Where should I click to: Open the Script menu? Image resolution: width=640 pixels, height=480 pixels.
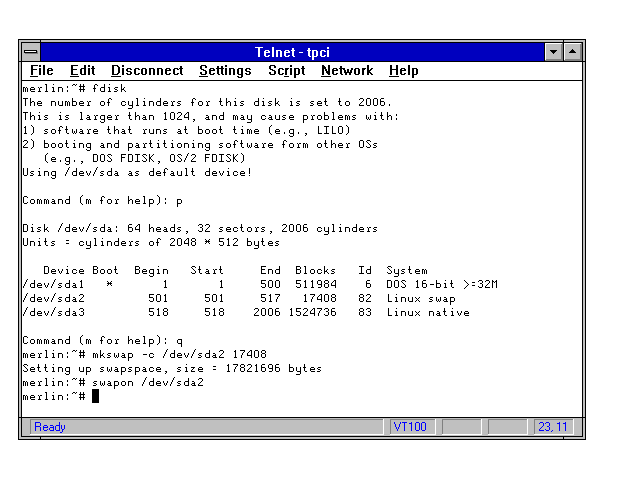286,71
